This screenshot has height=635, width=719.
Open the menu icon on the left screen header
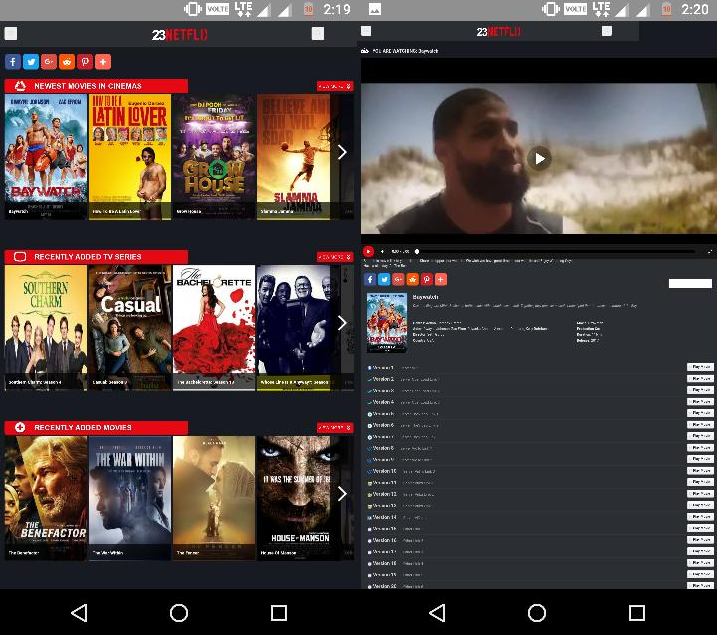point(11,33)
